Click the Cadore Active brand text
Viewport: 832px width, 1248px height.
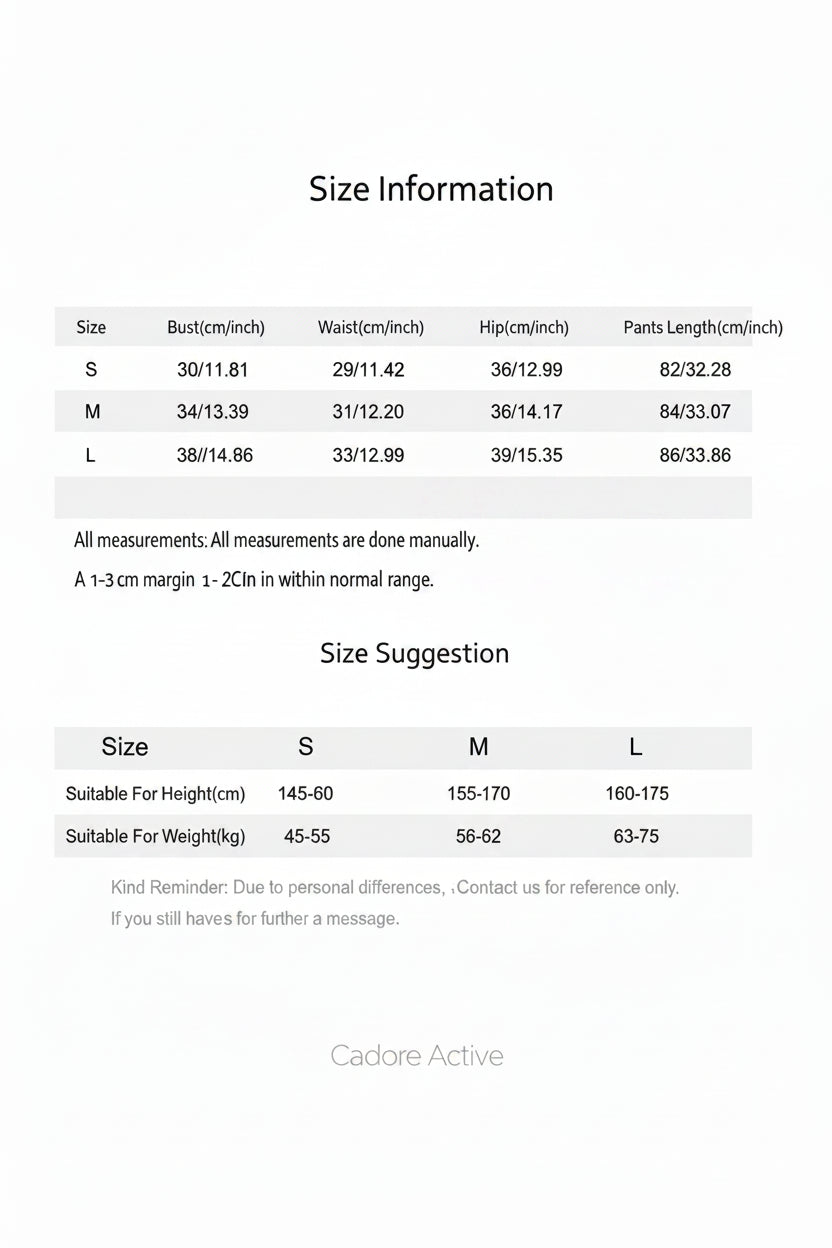coord(417,1056)
